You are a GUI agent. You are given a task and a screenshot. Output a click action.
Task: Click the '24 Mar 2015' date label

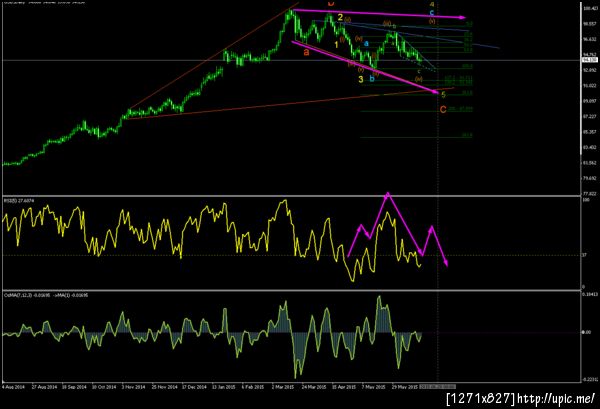pos(314,387)
